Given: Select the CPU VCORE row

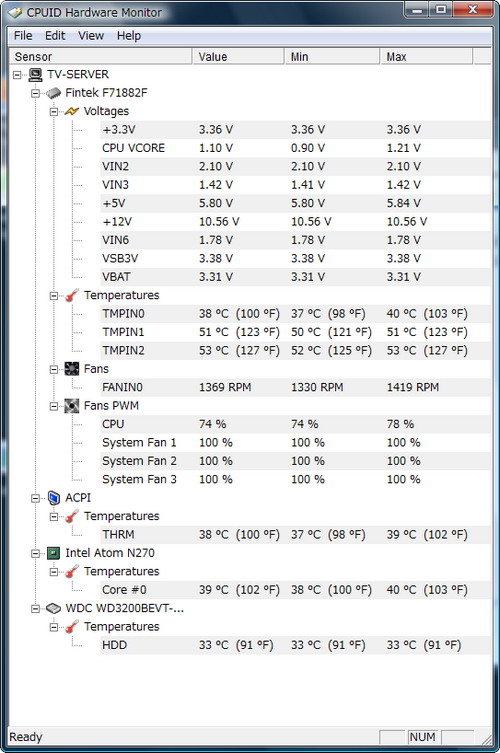Looking at the screenshot, I should (x=295, y=148).
